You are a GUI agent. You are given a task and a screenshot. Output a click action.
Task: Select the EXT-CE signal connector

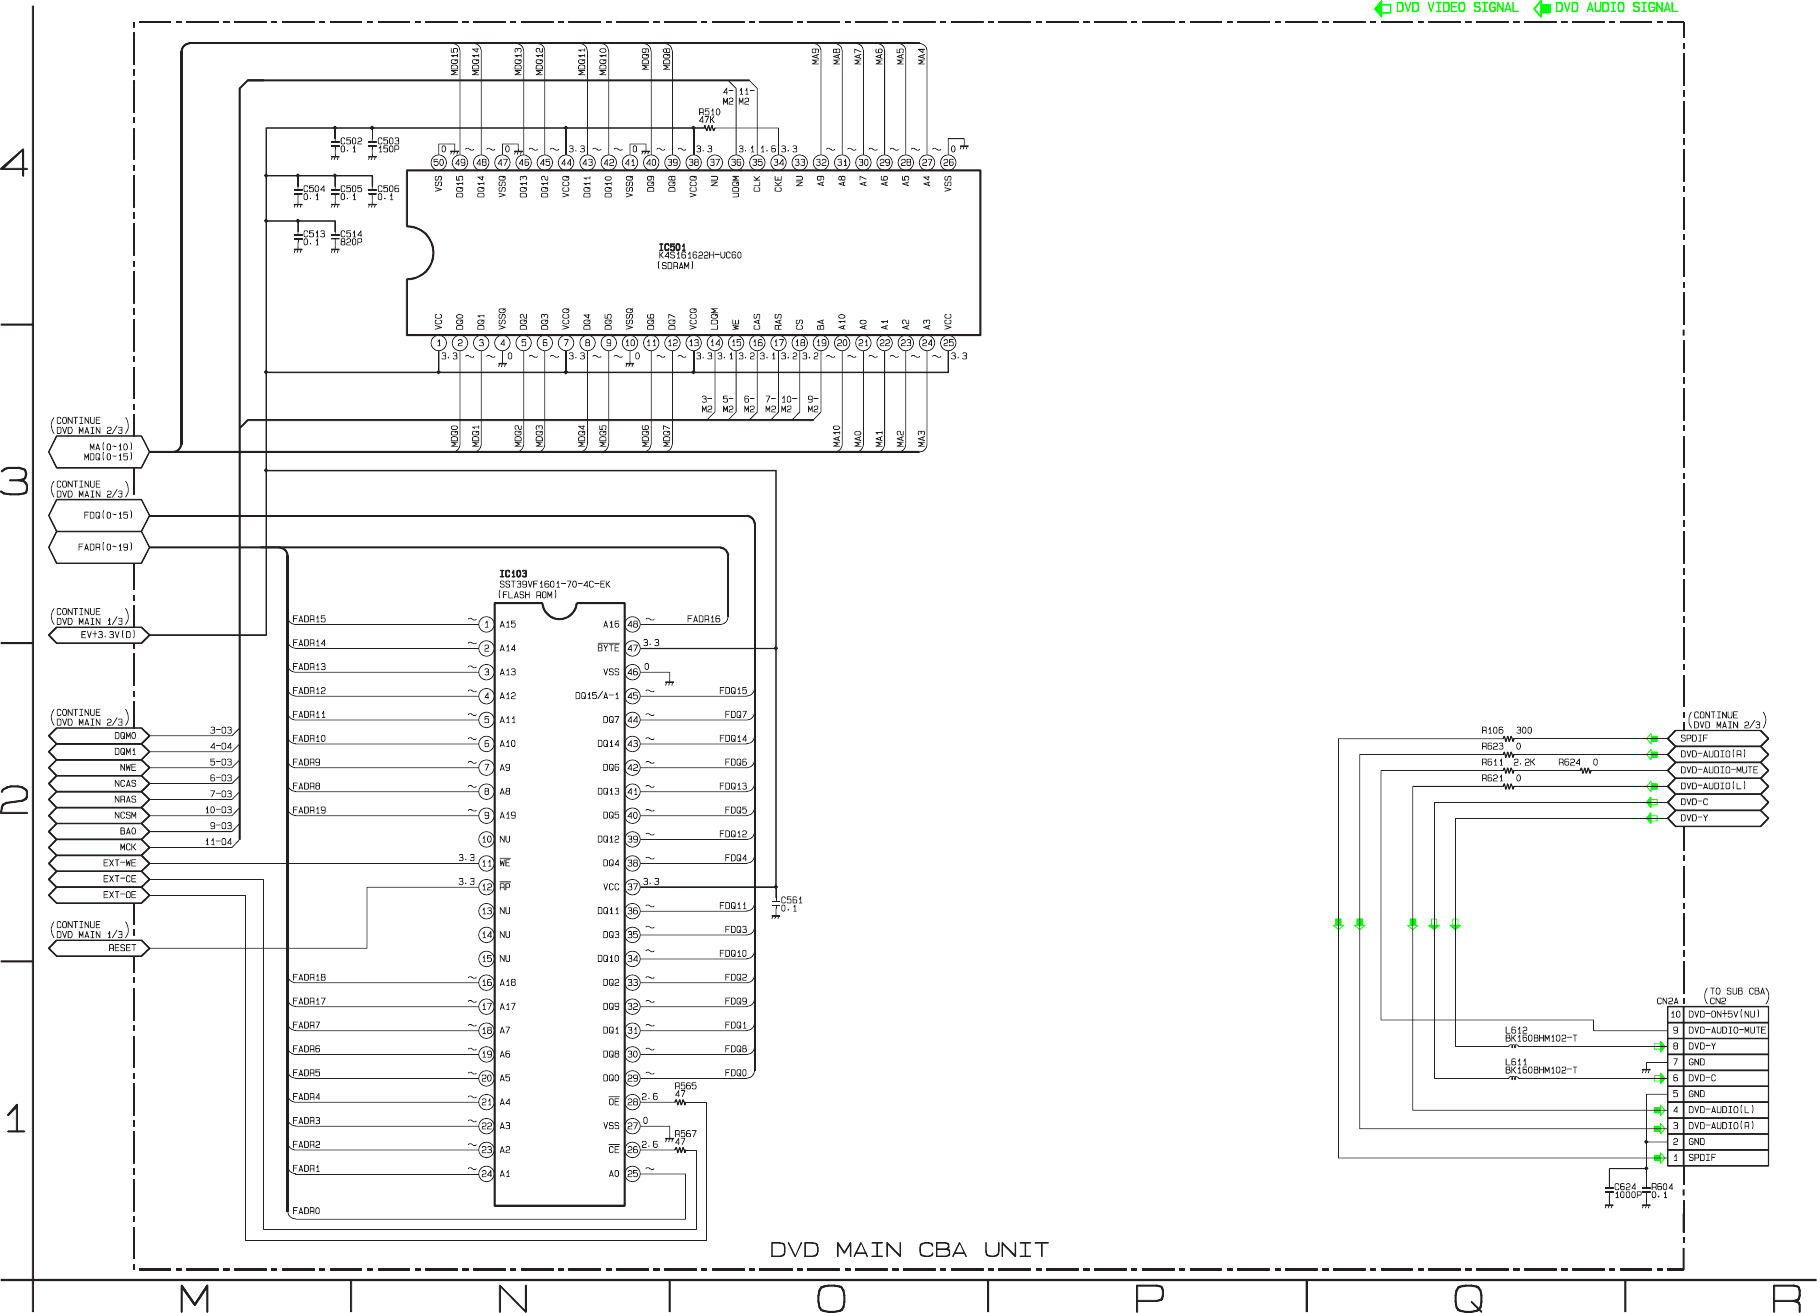pyautogui.click(x=98, y=879)
